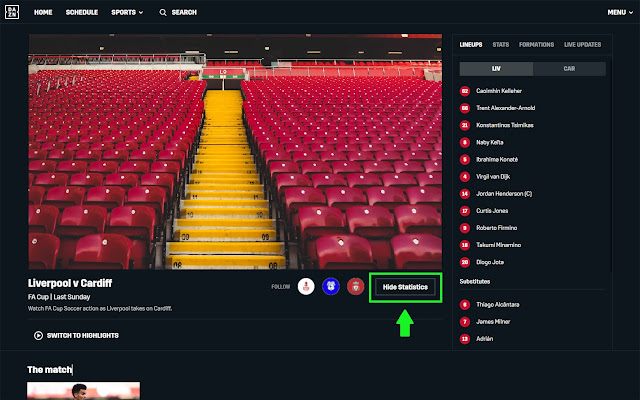Open the match thumbnail under The match
640x400 pixels.
click(83, 391)
